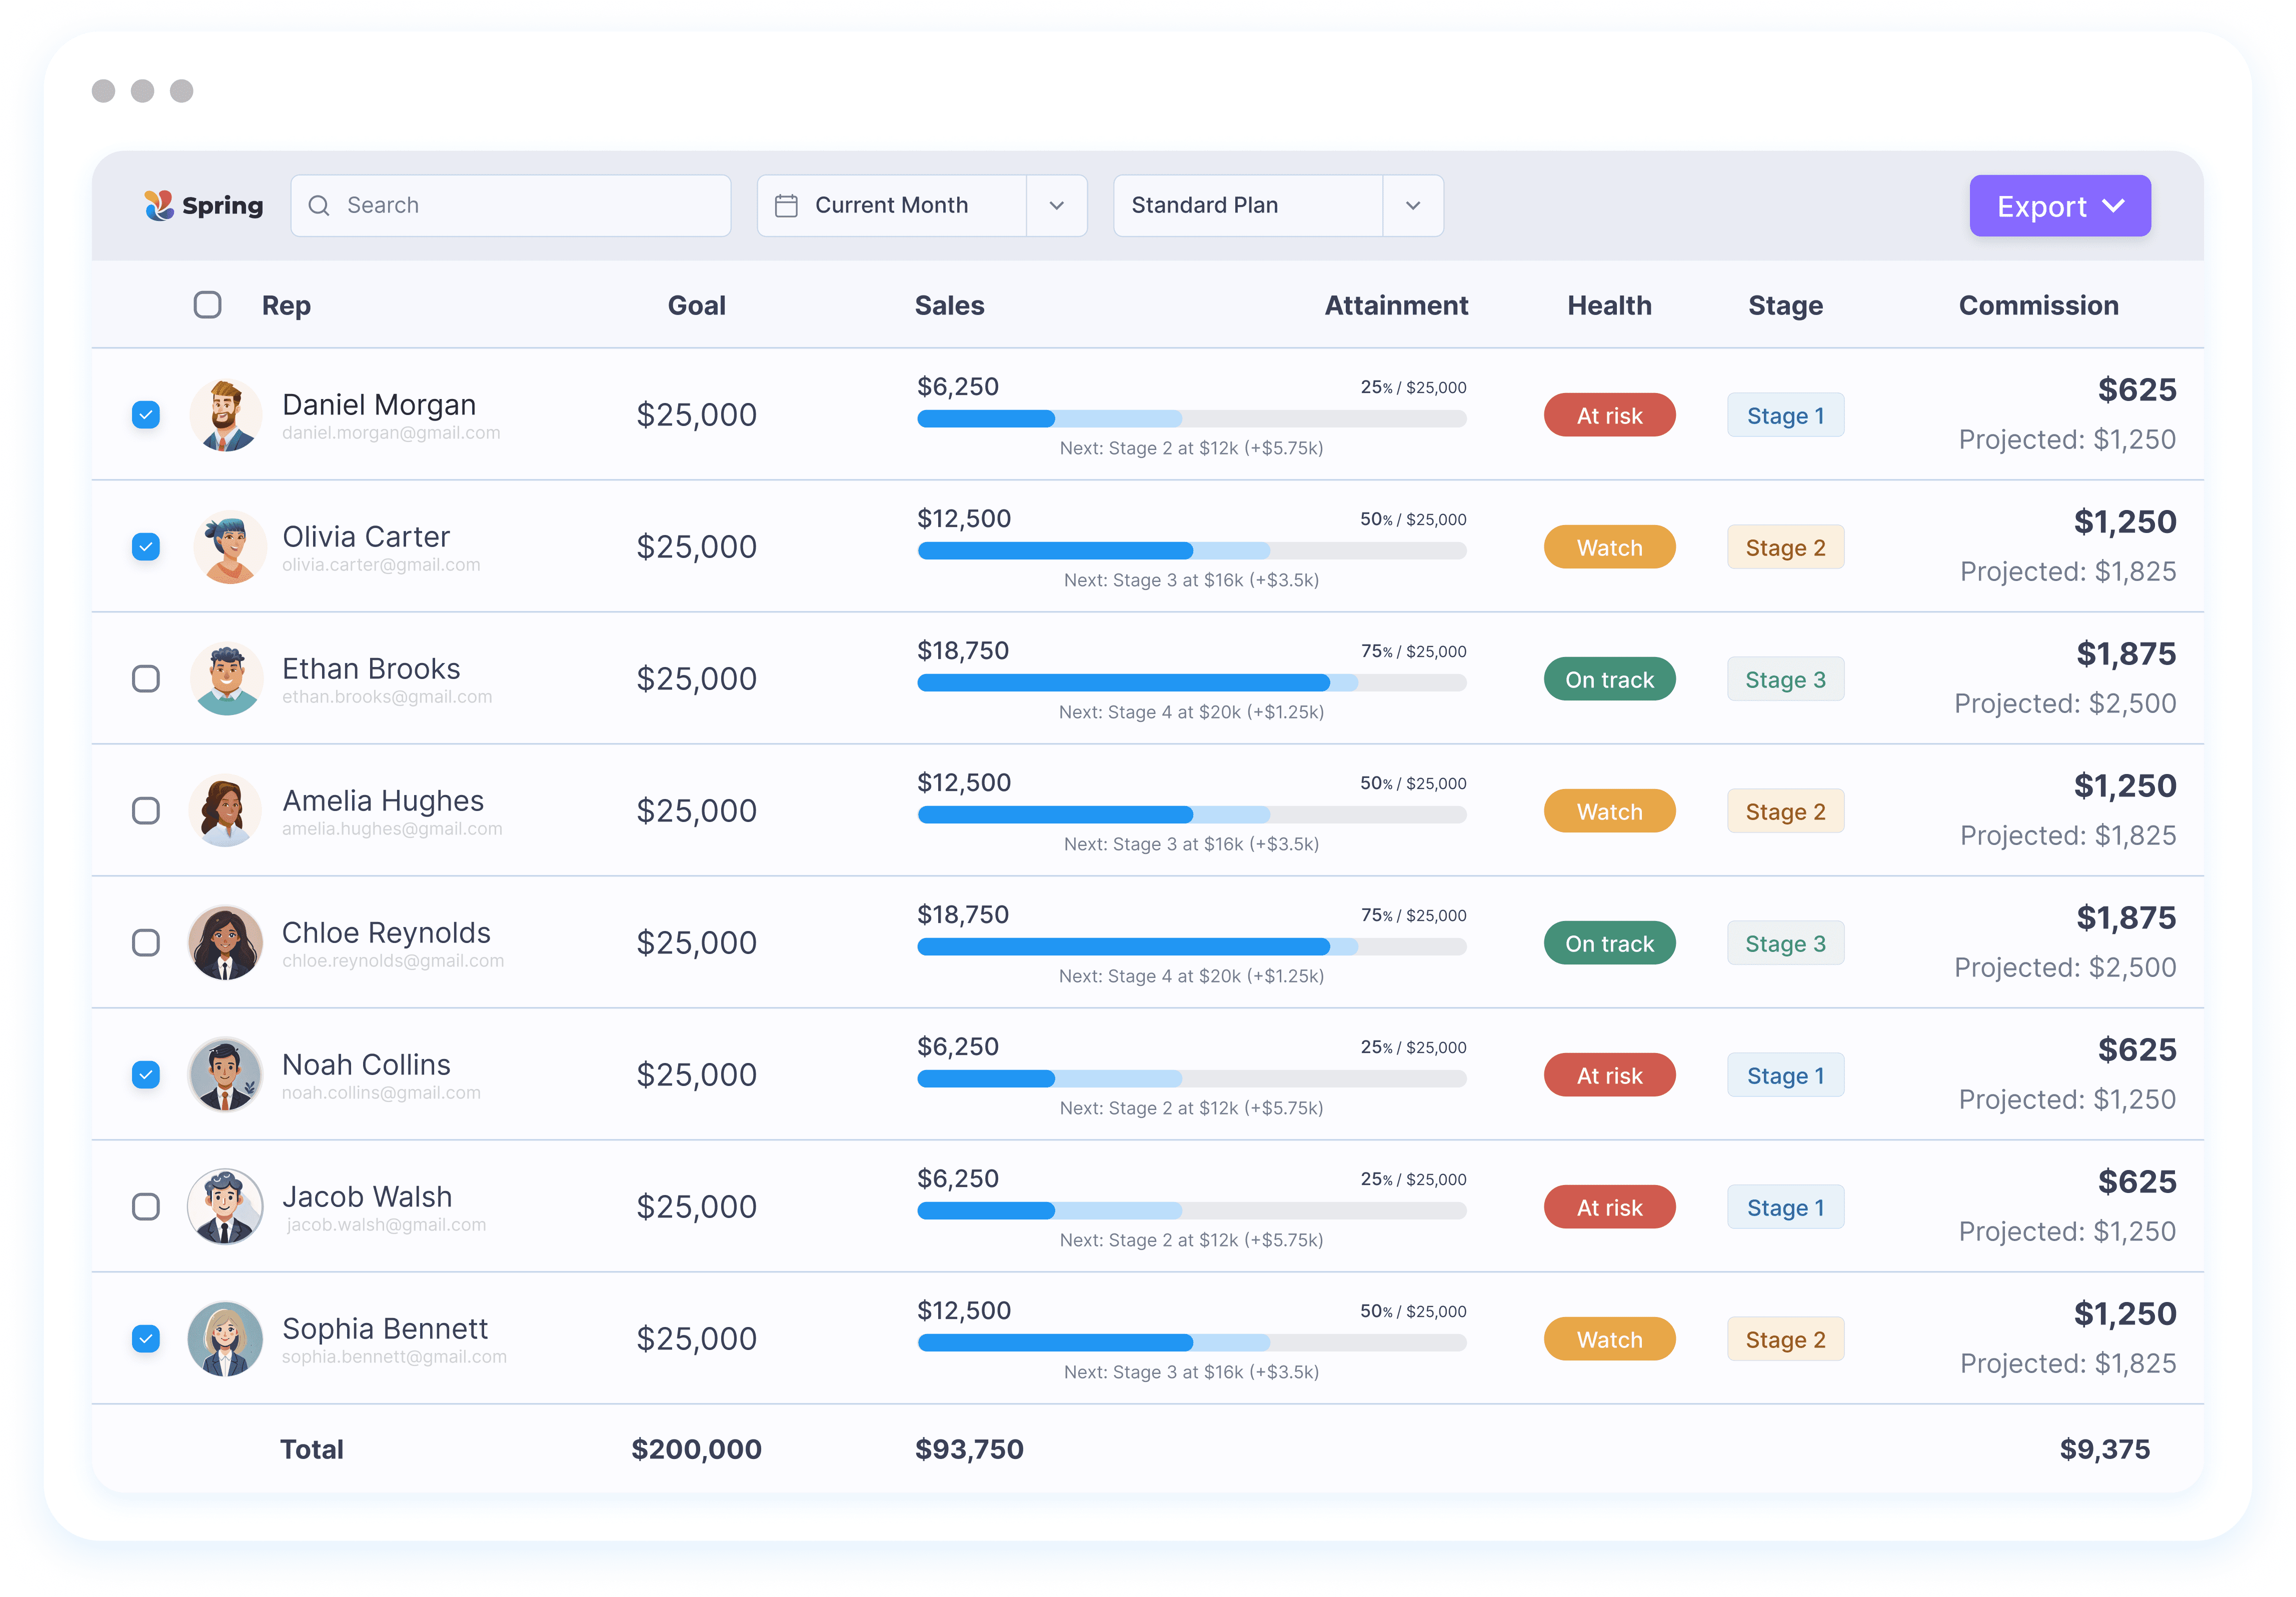Expand the Current Month dropdown arrow

(x=1056, y=206)
